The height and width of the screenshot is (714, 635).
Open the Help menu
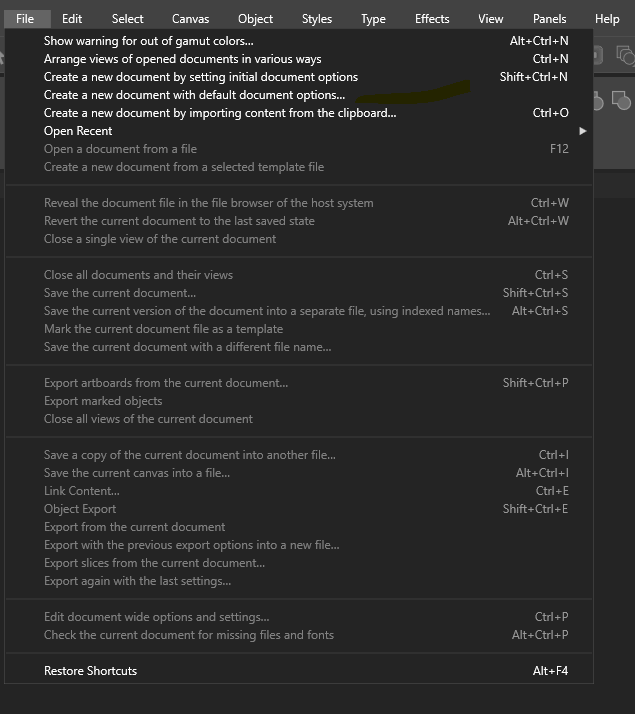point(607,19)
